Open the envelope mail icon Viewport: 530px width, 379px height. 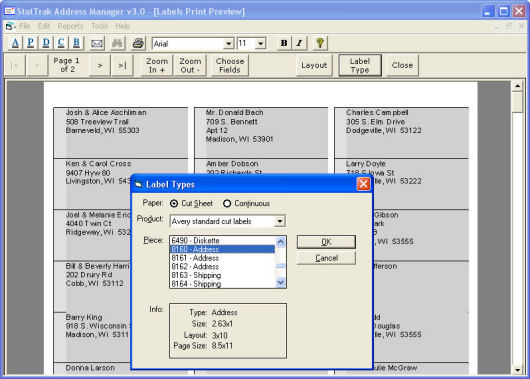[97, 43]
